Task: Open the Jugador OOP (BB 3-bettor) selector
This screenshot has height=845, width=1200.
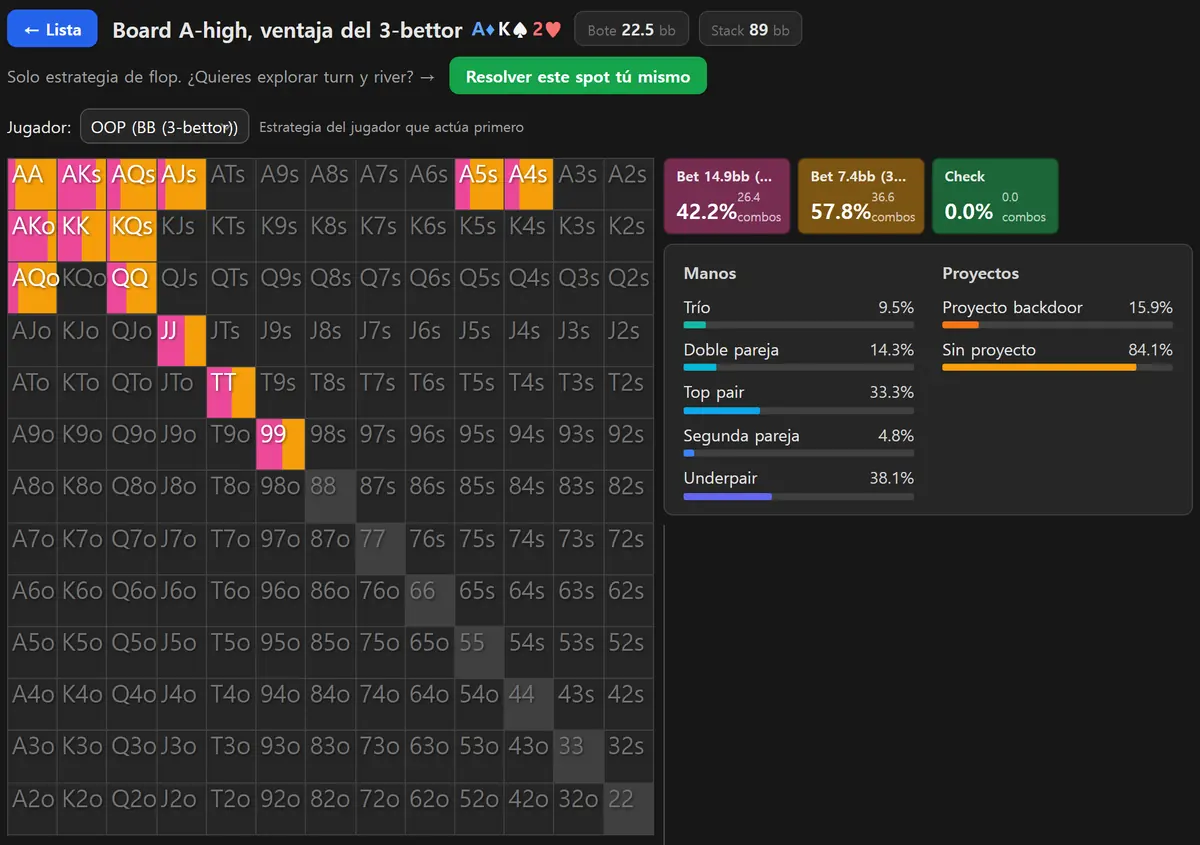Action: tap(165, 127)
